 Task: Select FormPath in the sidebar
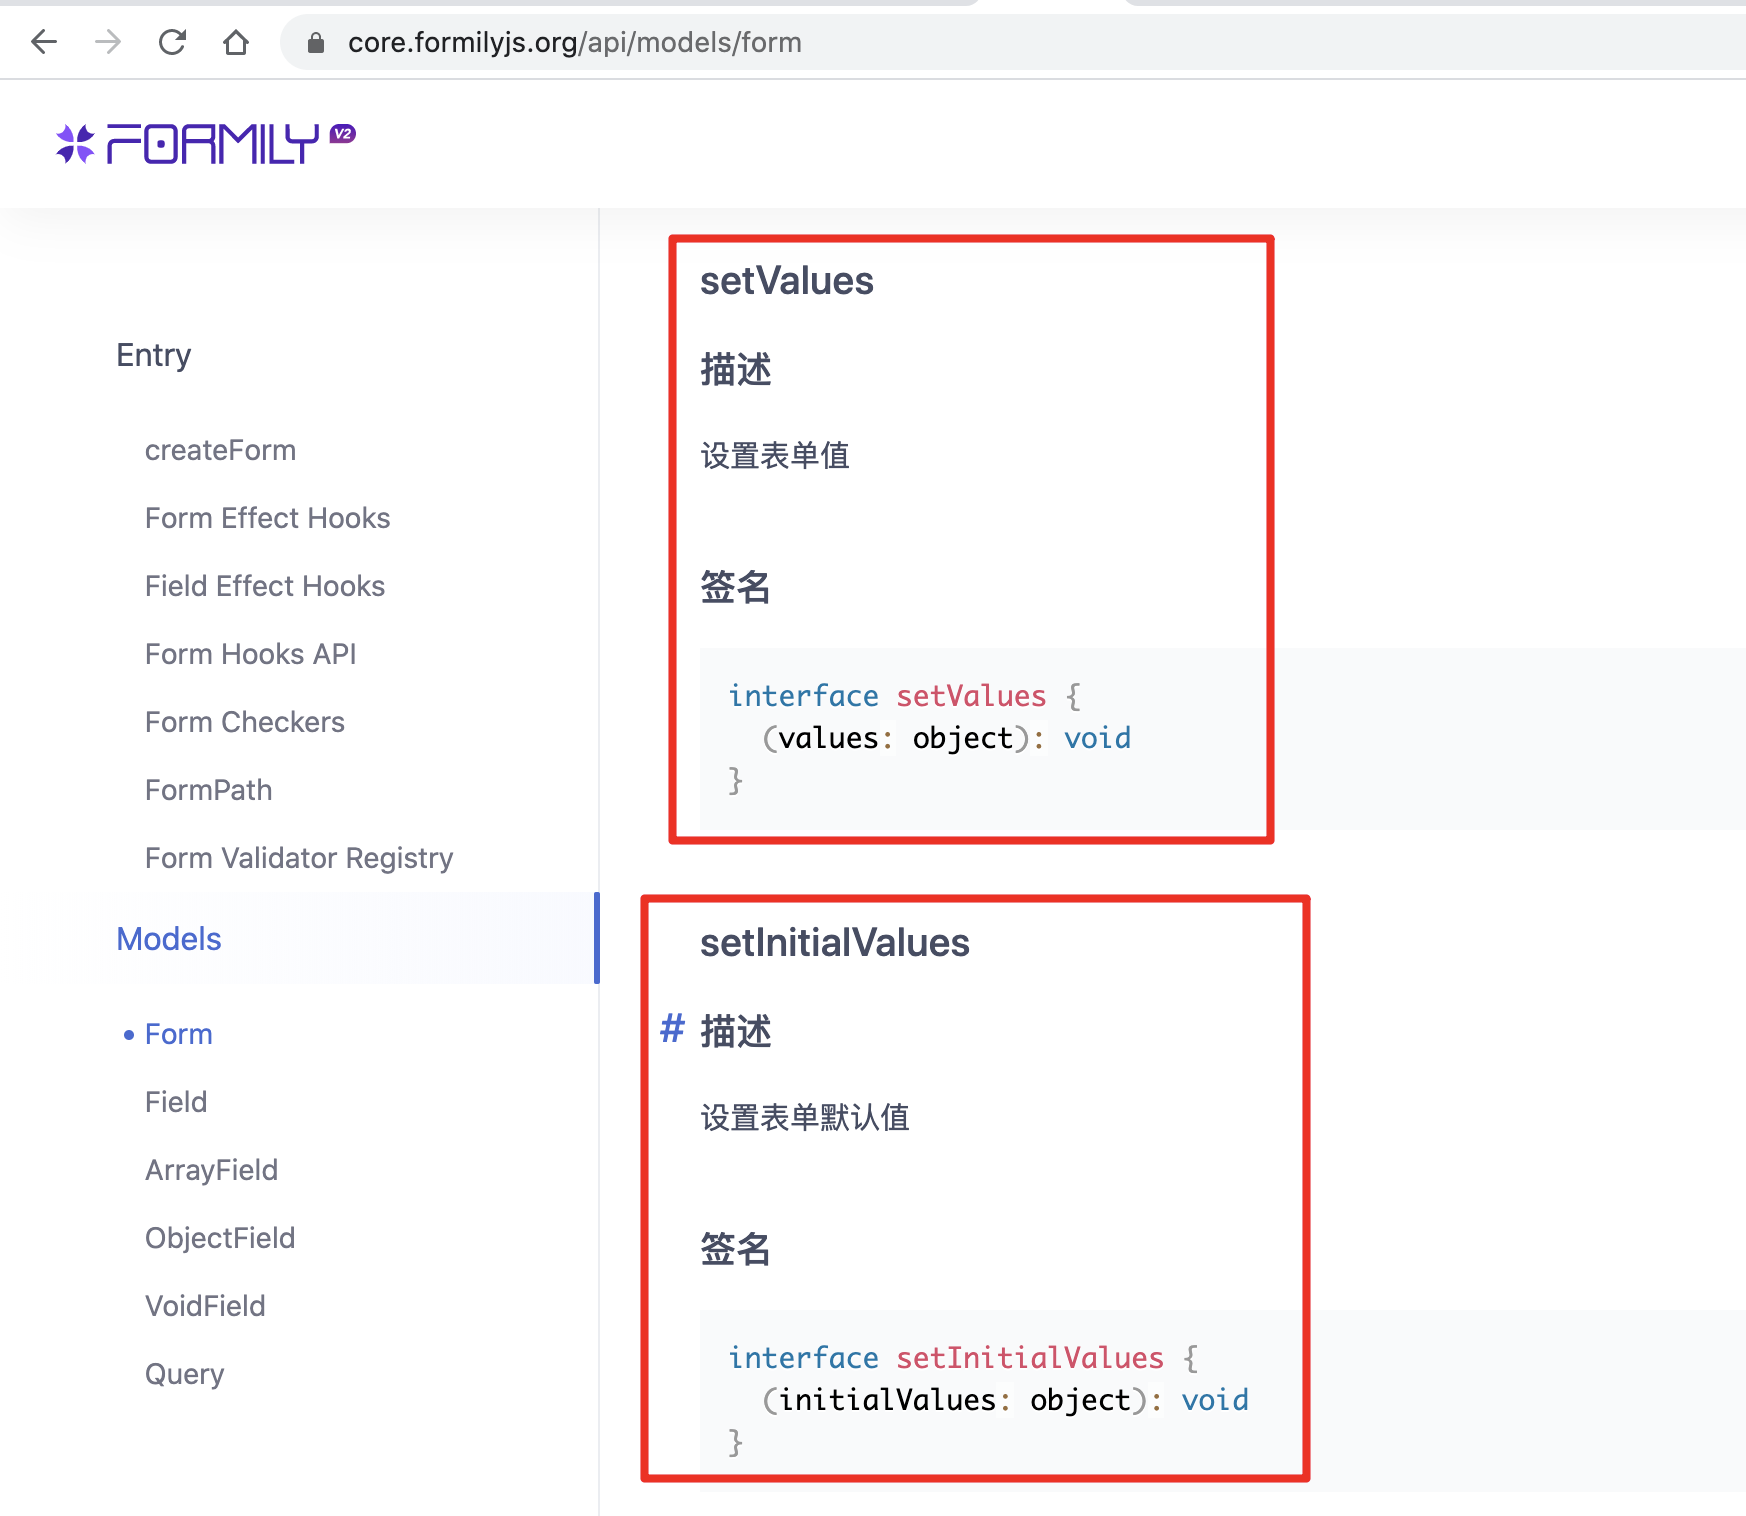[208, 789]
